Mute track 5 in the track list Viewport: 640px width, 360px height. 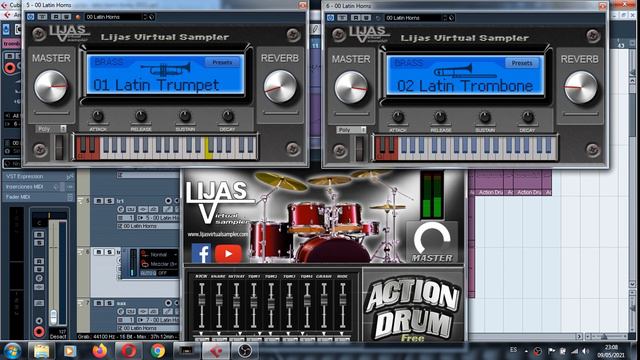coord(99,201)
